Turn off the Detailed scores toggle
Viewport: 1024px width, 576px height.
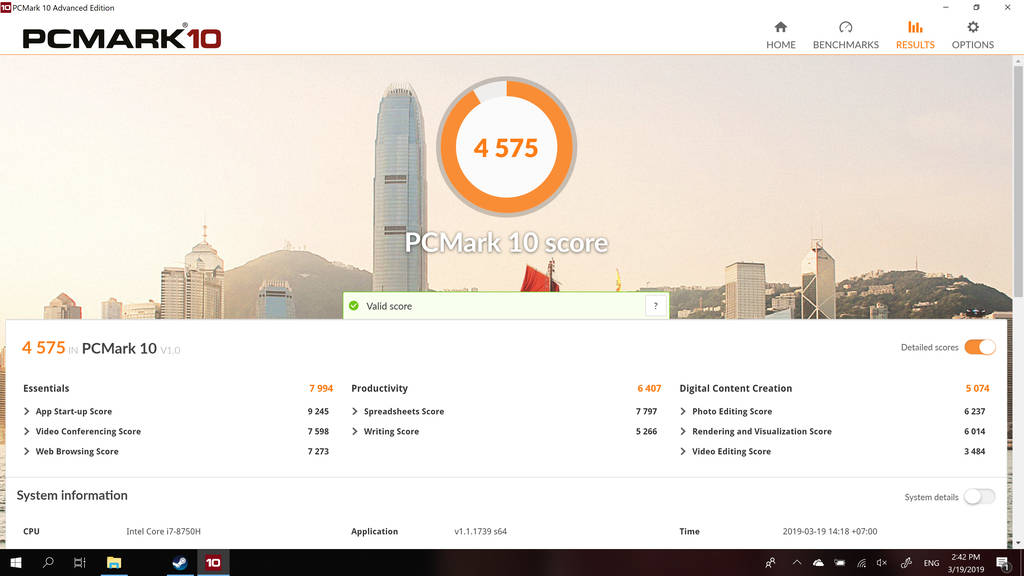(980, 347)
